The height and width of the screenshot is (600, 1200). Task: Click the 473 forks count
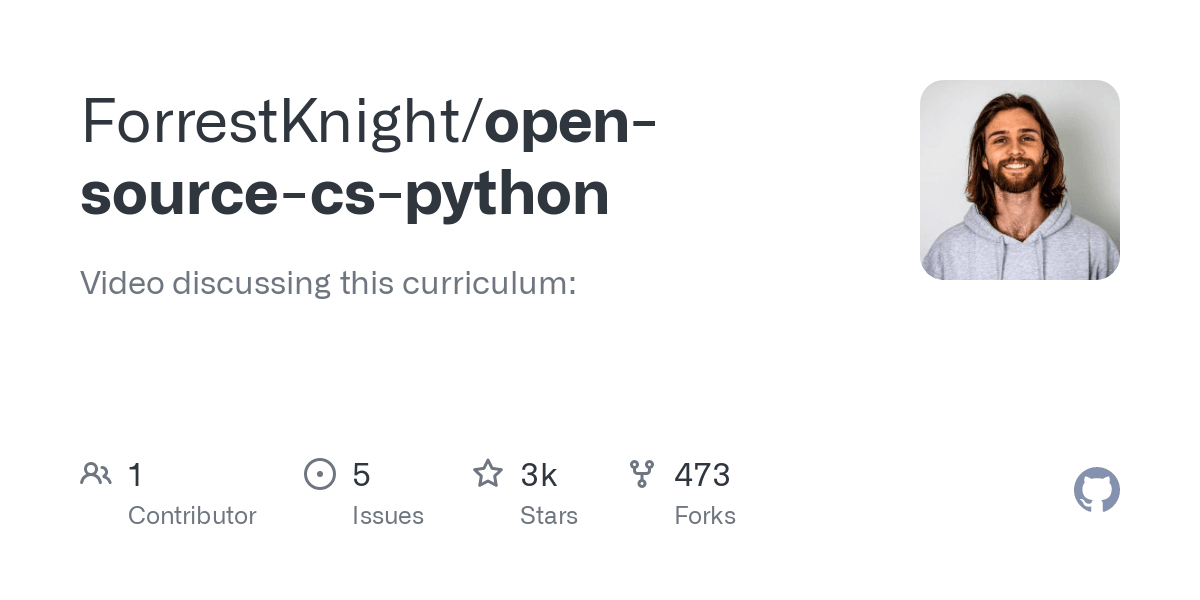702,474
